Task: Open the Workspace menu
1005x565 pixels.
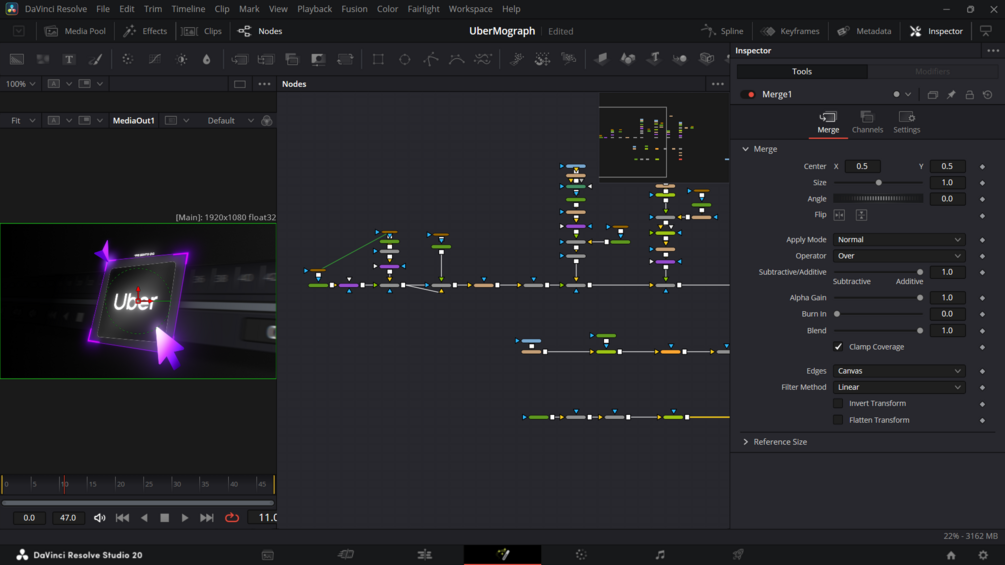Action: [x=470, y=9]
